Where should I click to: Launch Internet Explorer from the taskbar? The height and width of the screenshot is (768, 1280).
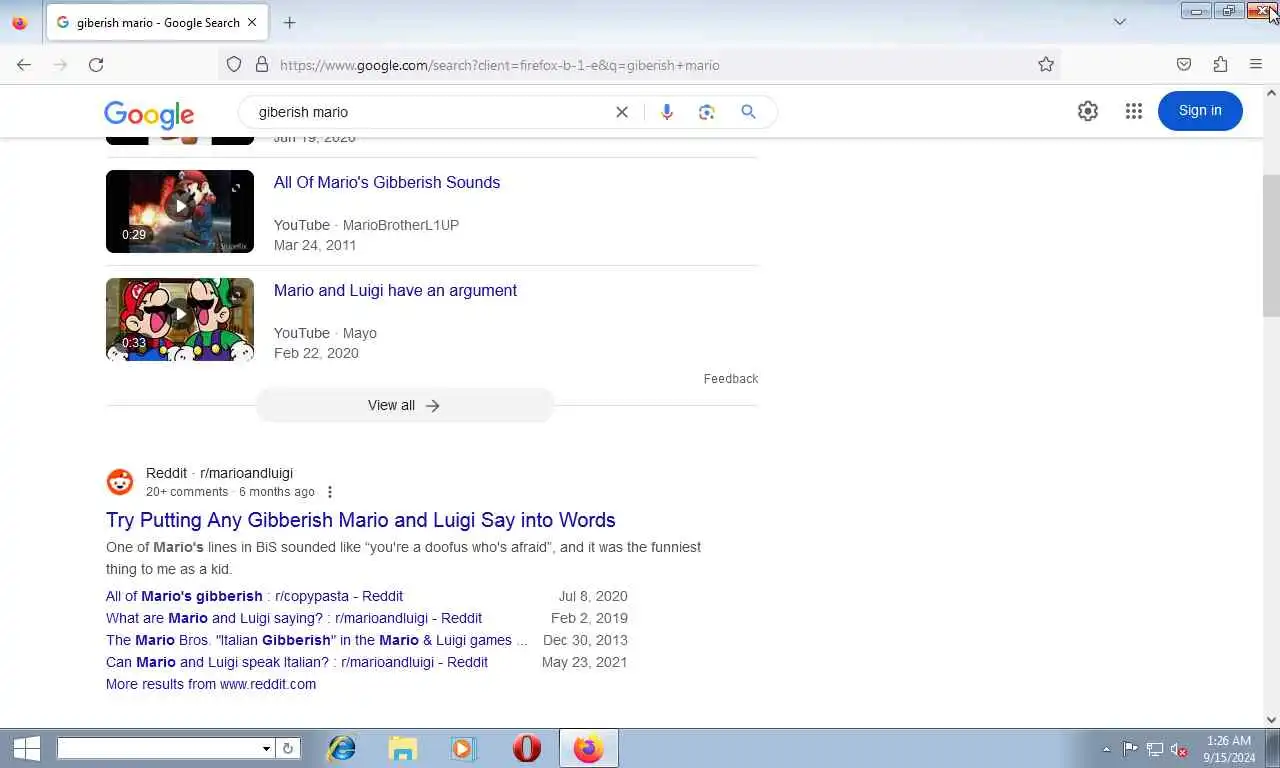point(342,748)
